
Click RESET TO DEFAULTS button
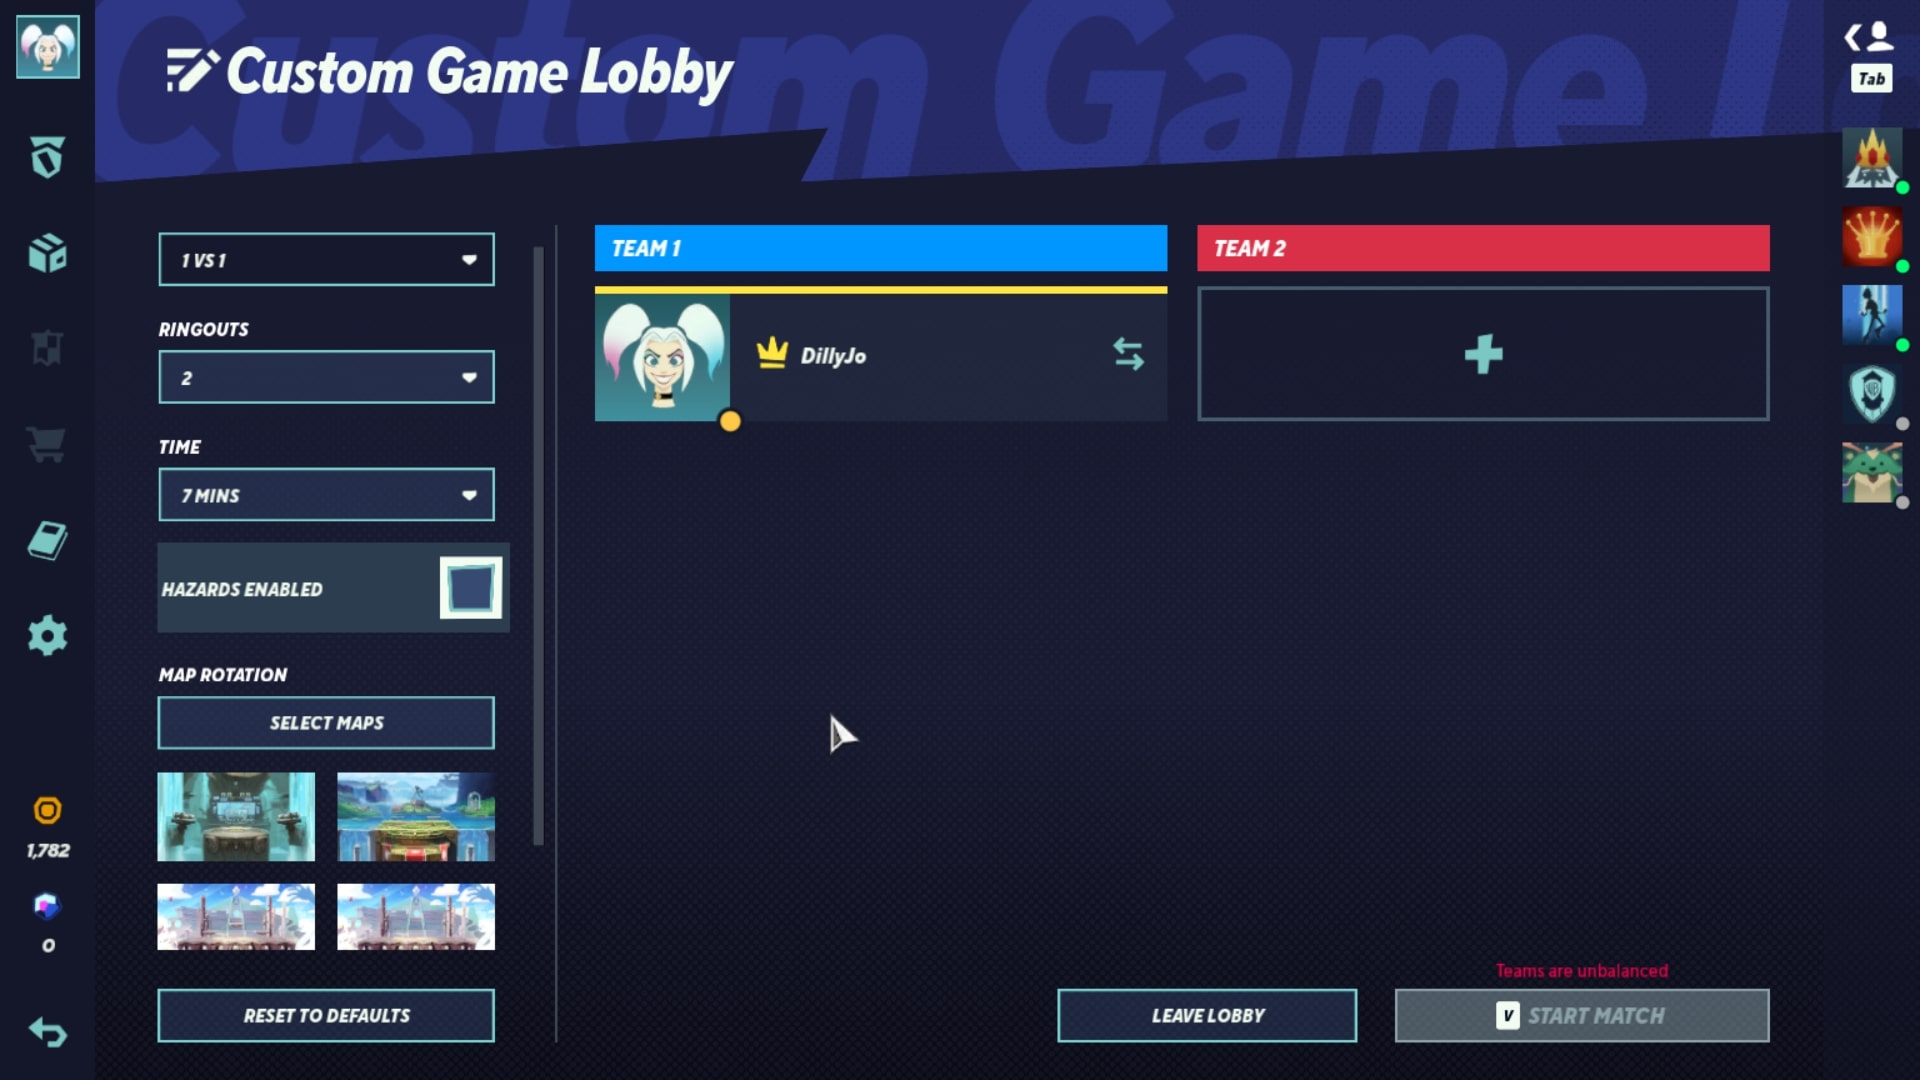(326, 1015)
